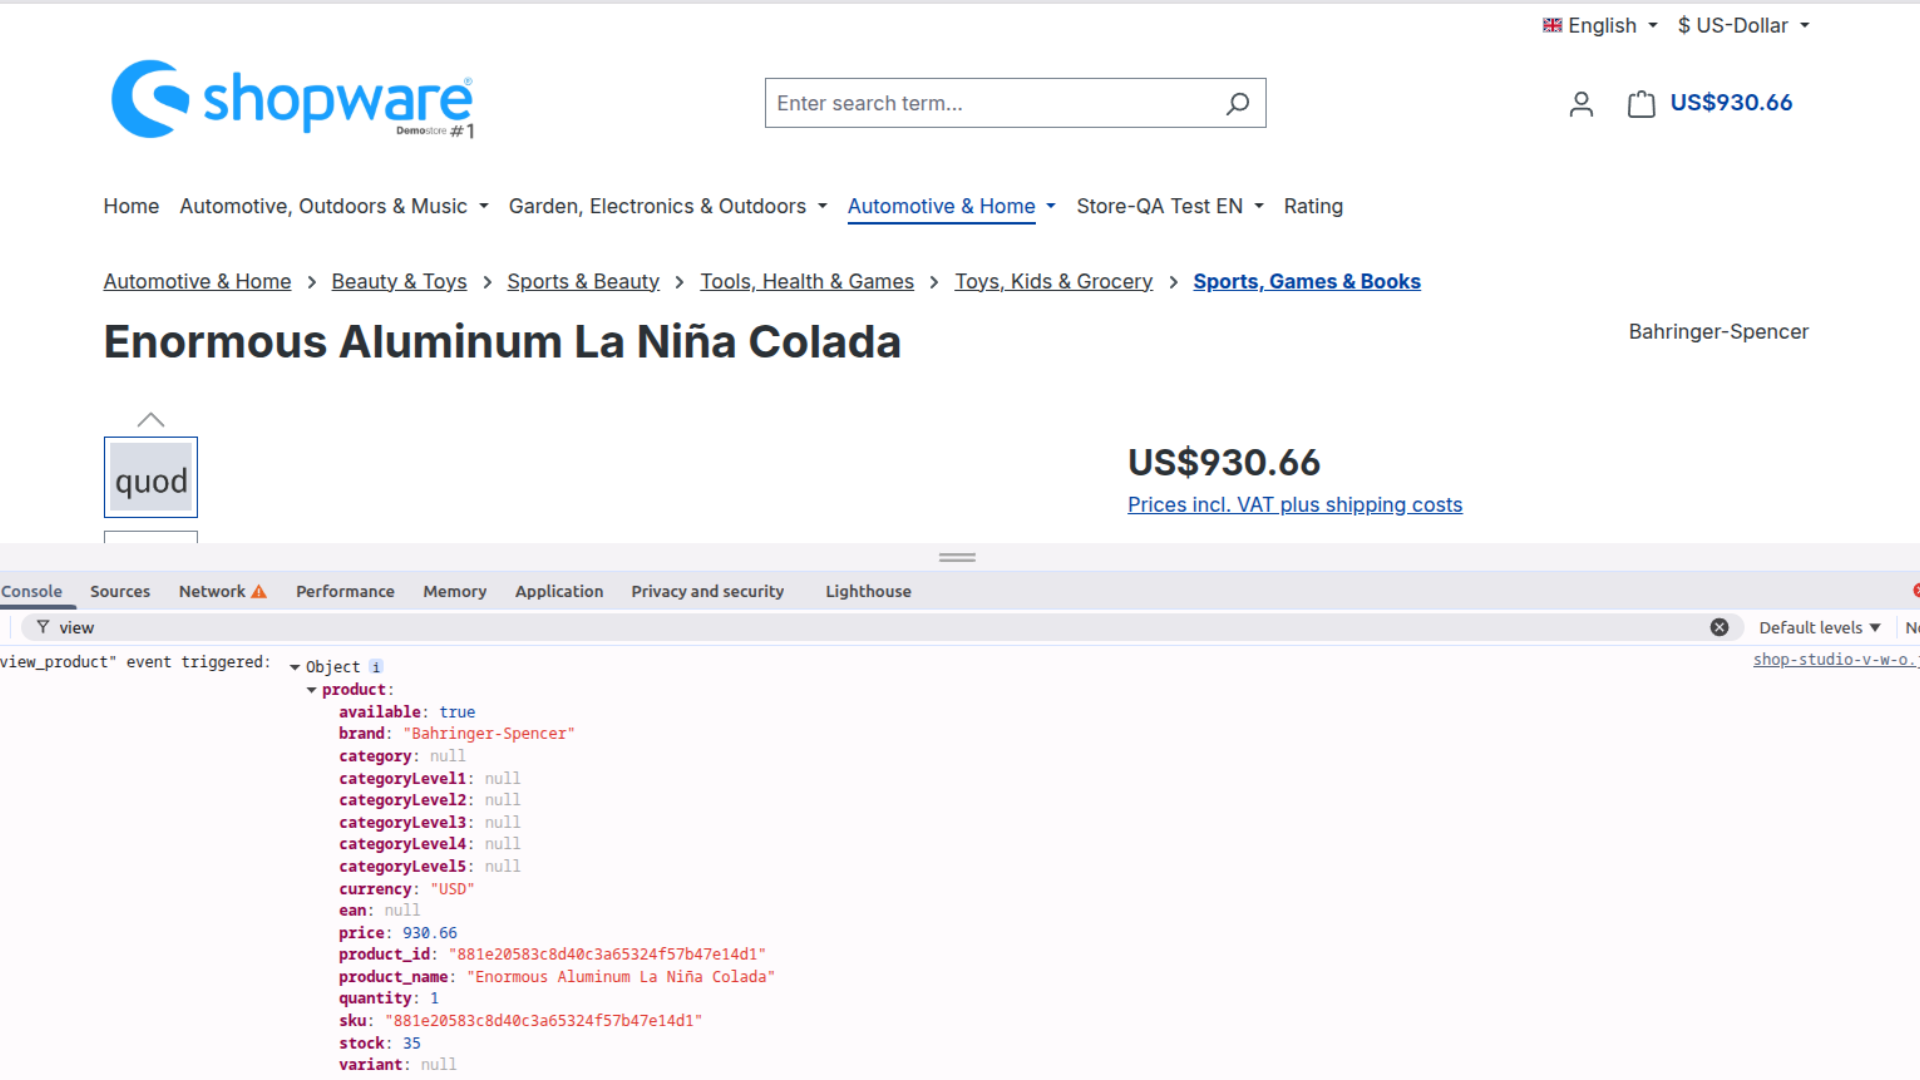Viewport: 1920px width, 1080px height.
Task: Clear the console filter text
Action: 1719,627
